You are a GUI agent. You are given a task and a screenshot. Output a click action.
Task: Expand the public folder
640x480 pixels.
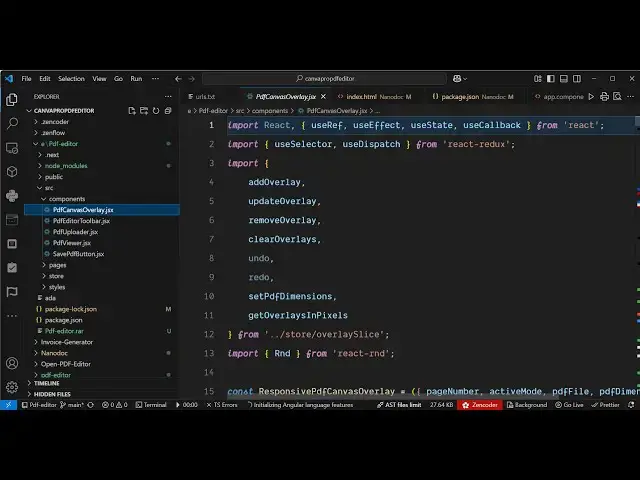54,177
